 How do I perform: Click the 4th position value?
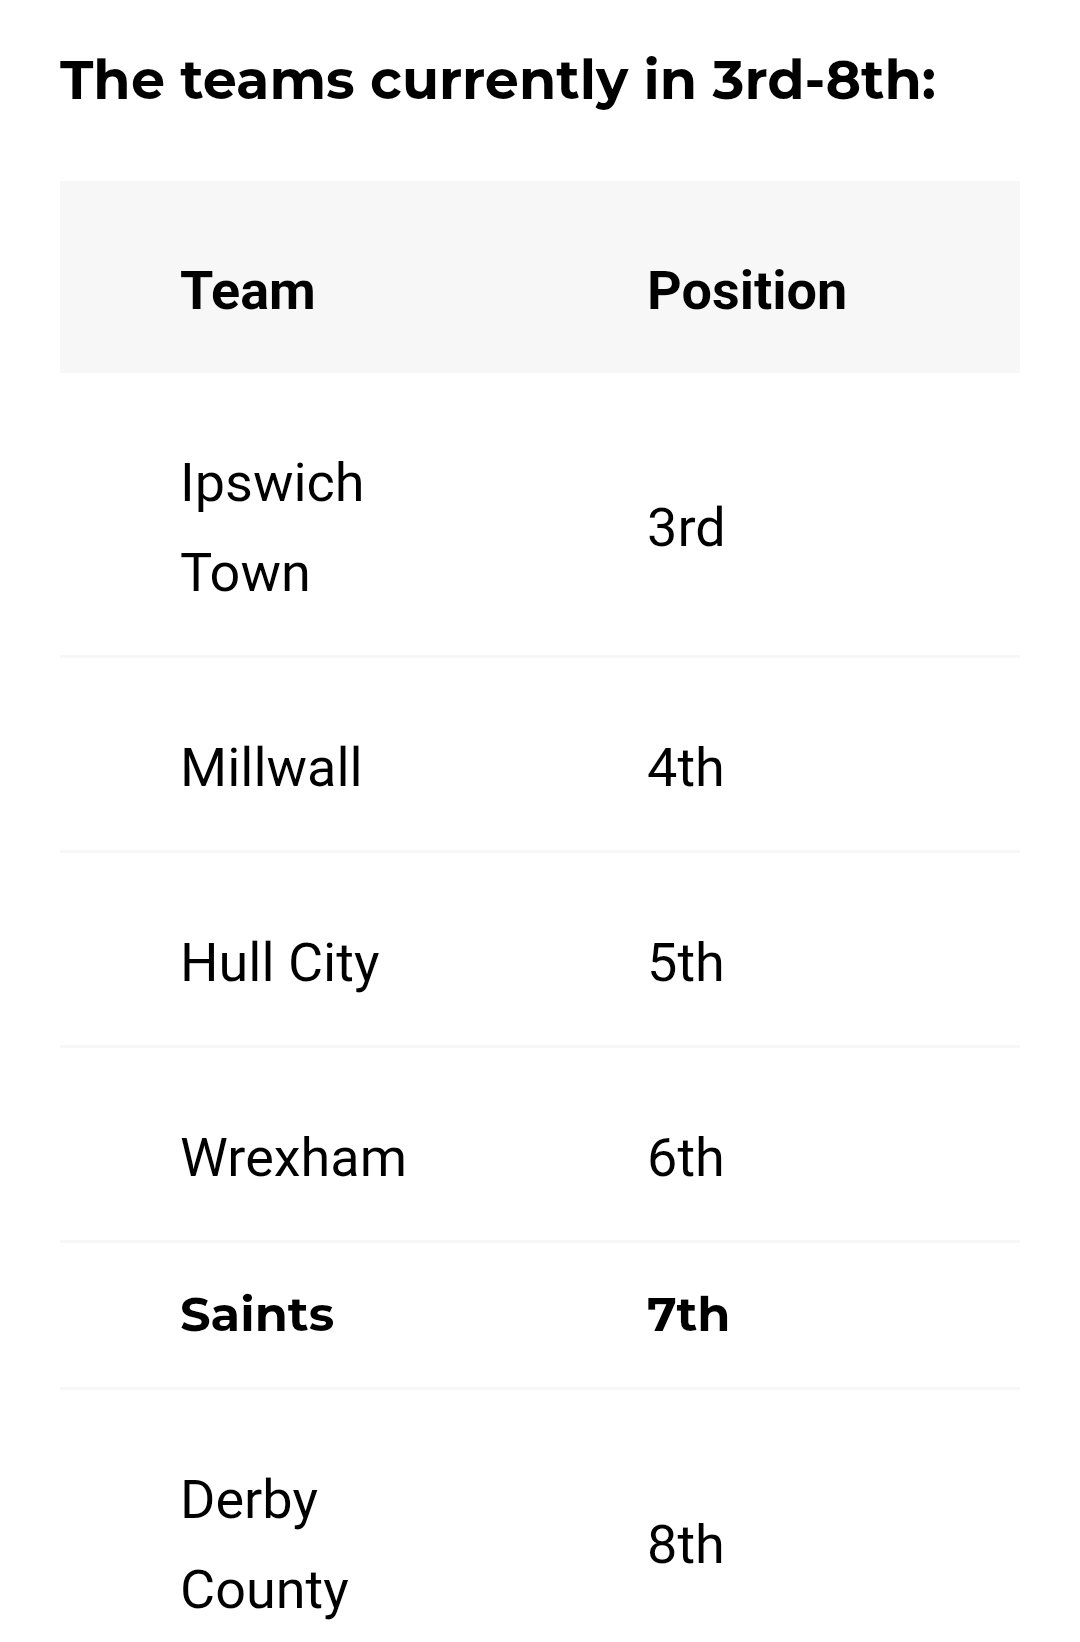tap(685, 768)
